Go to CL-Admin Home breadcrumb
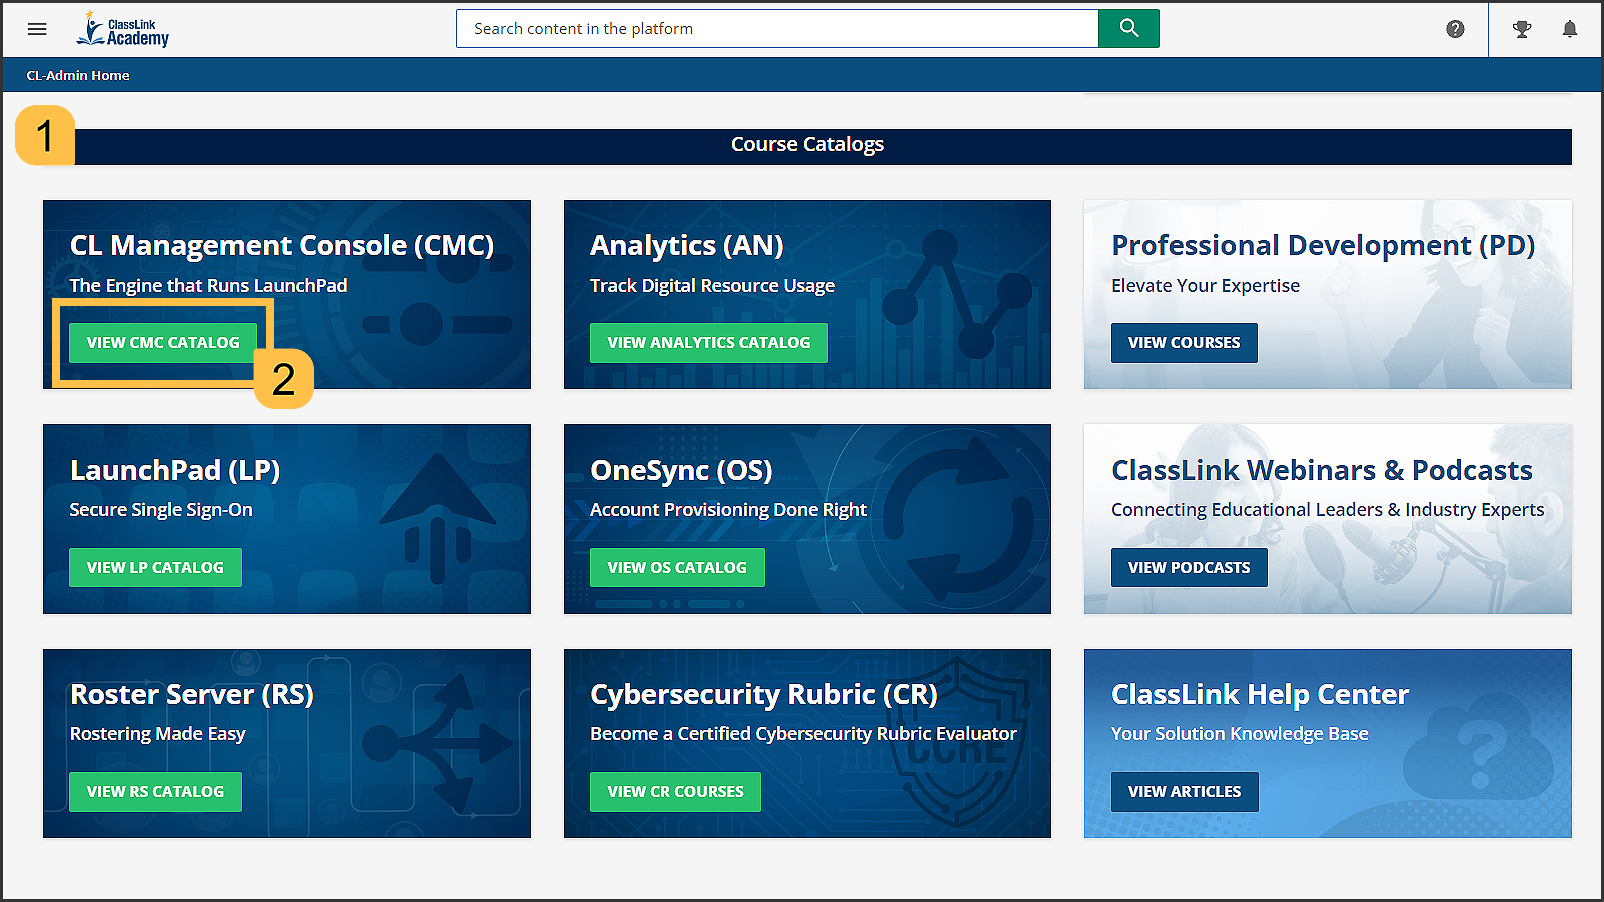Screen dimensions: 1604x902 click(78, 75)
